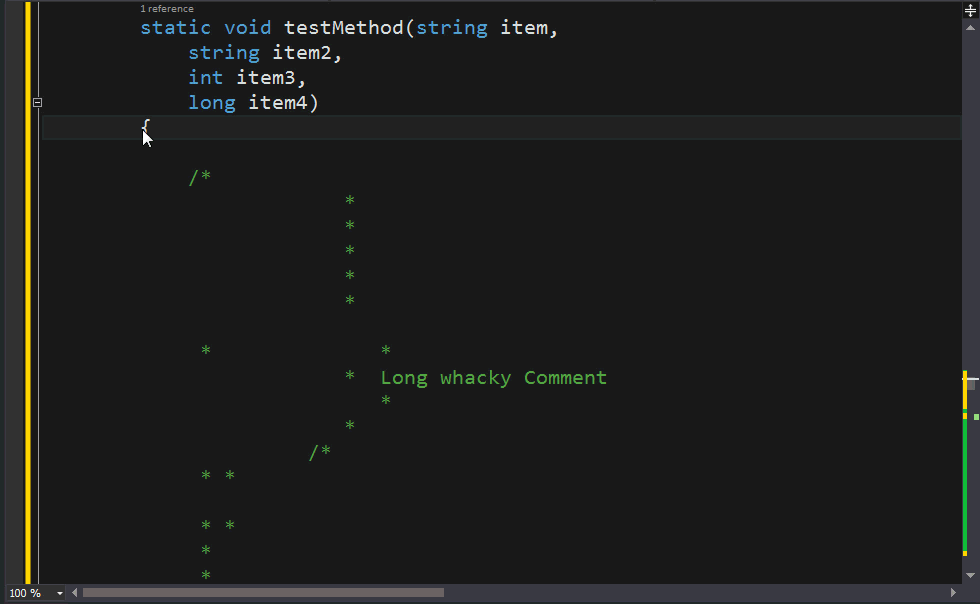980x604 pixels.
Task: Place cursor on testMethod name
Action: pos(344,28)
